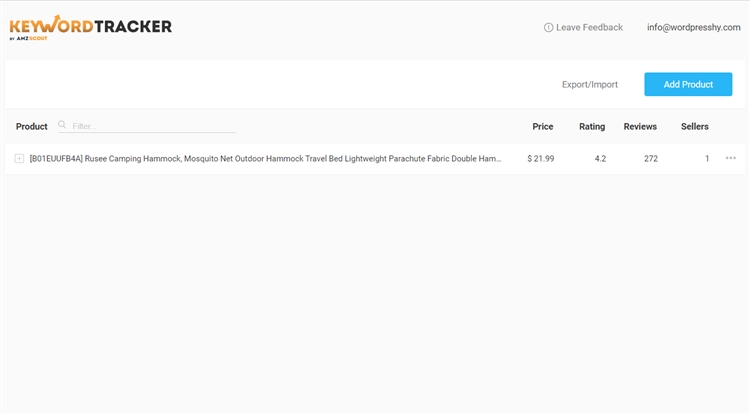Sort by the Price column header
This screenshot has height=414, width=750.
(x=543, y=127)
